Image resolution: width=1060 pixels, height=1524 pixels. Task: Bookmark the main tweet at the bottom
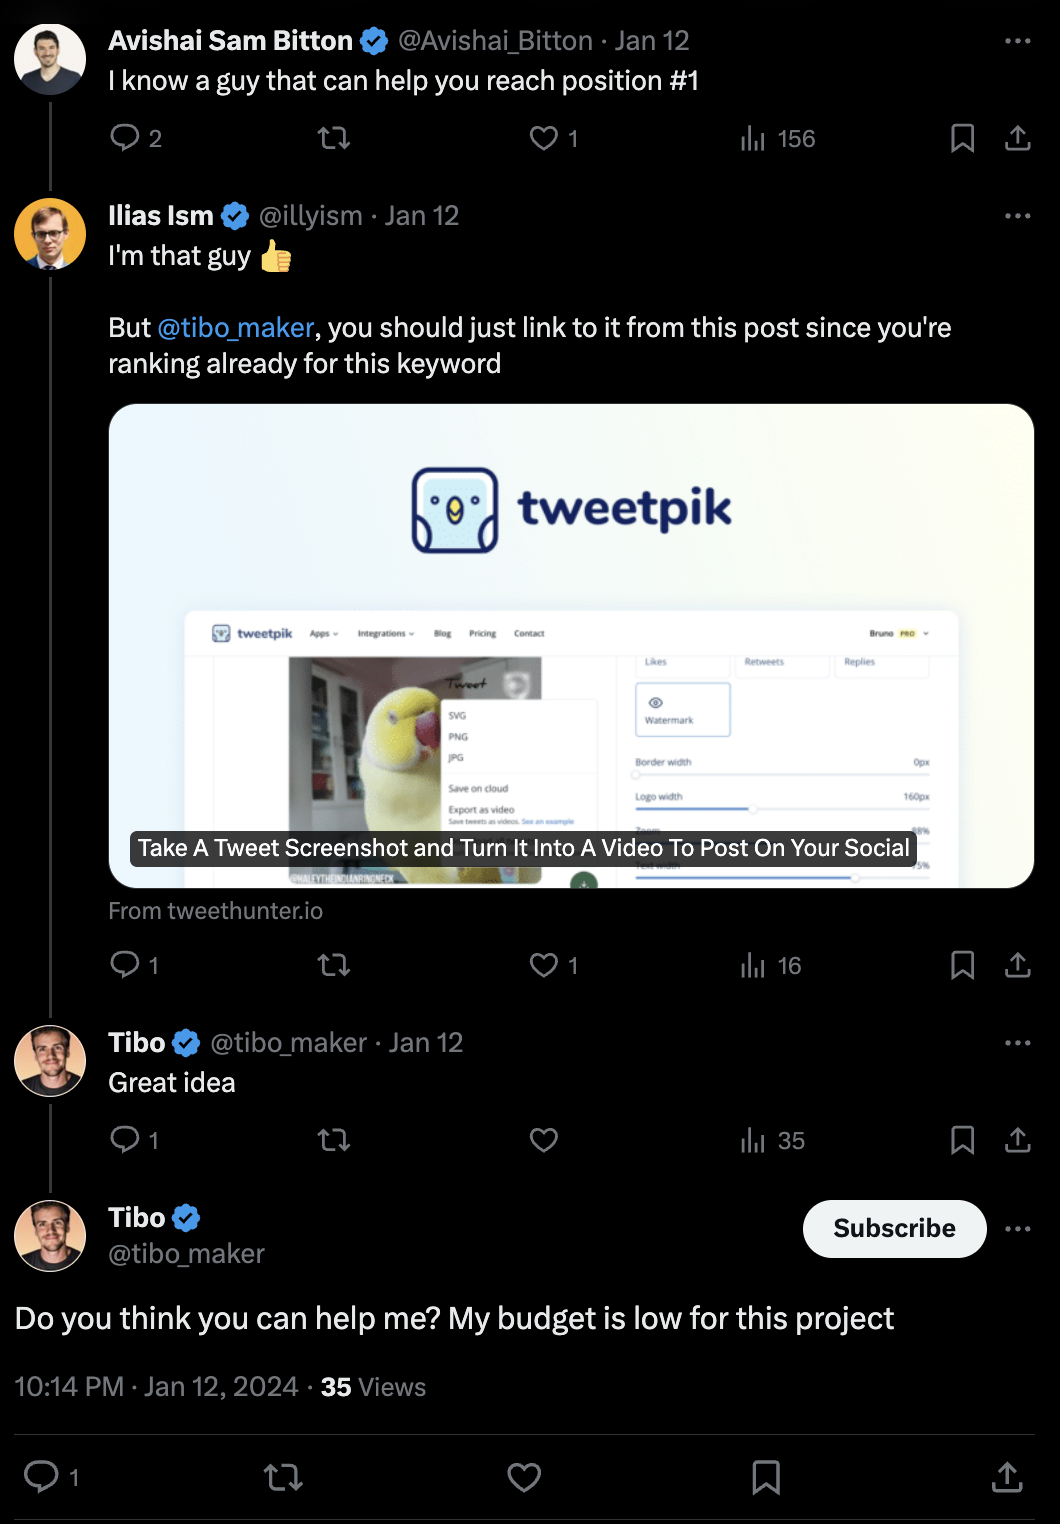tap(766, 1477)
